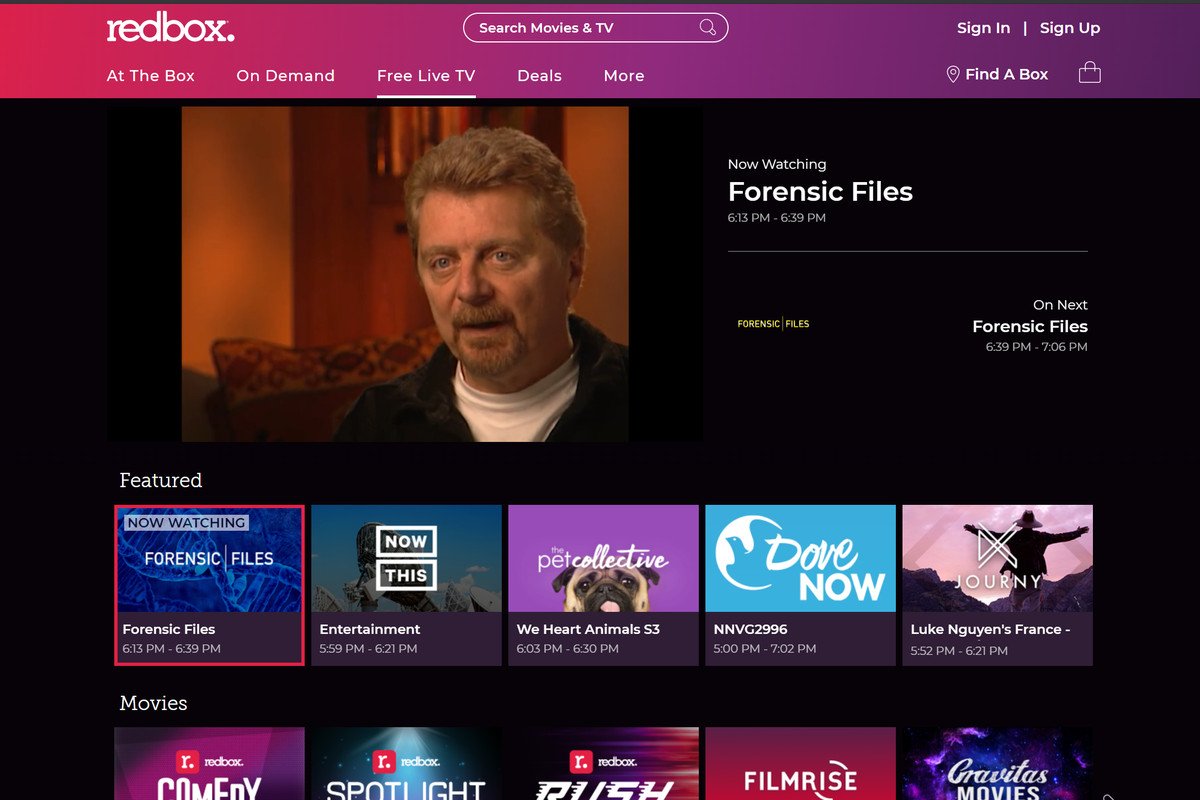
Task: Open the Redbox Spotlight movie channel
Action: coord(406,764)
